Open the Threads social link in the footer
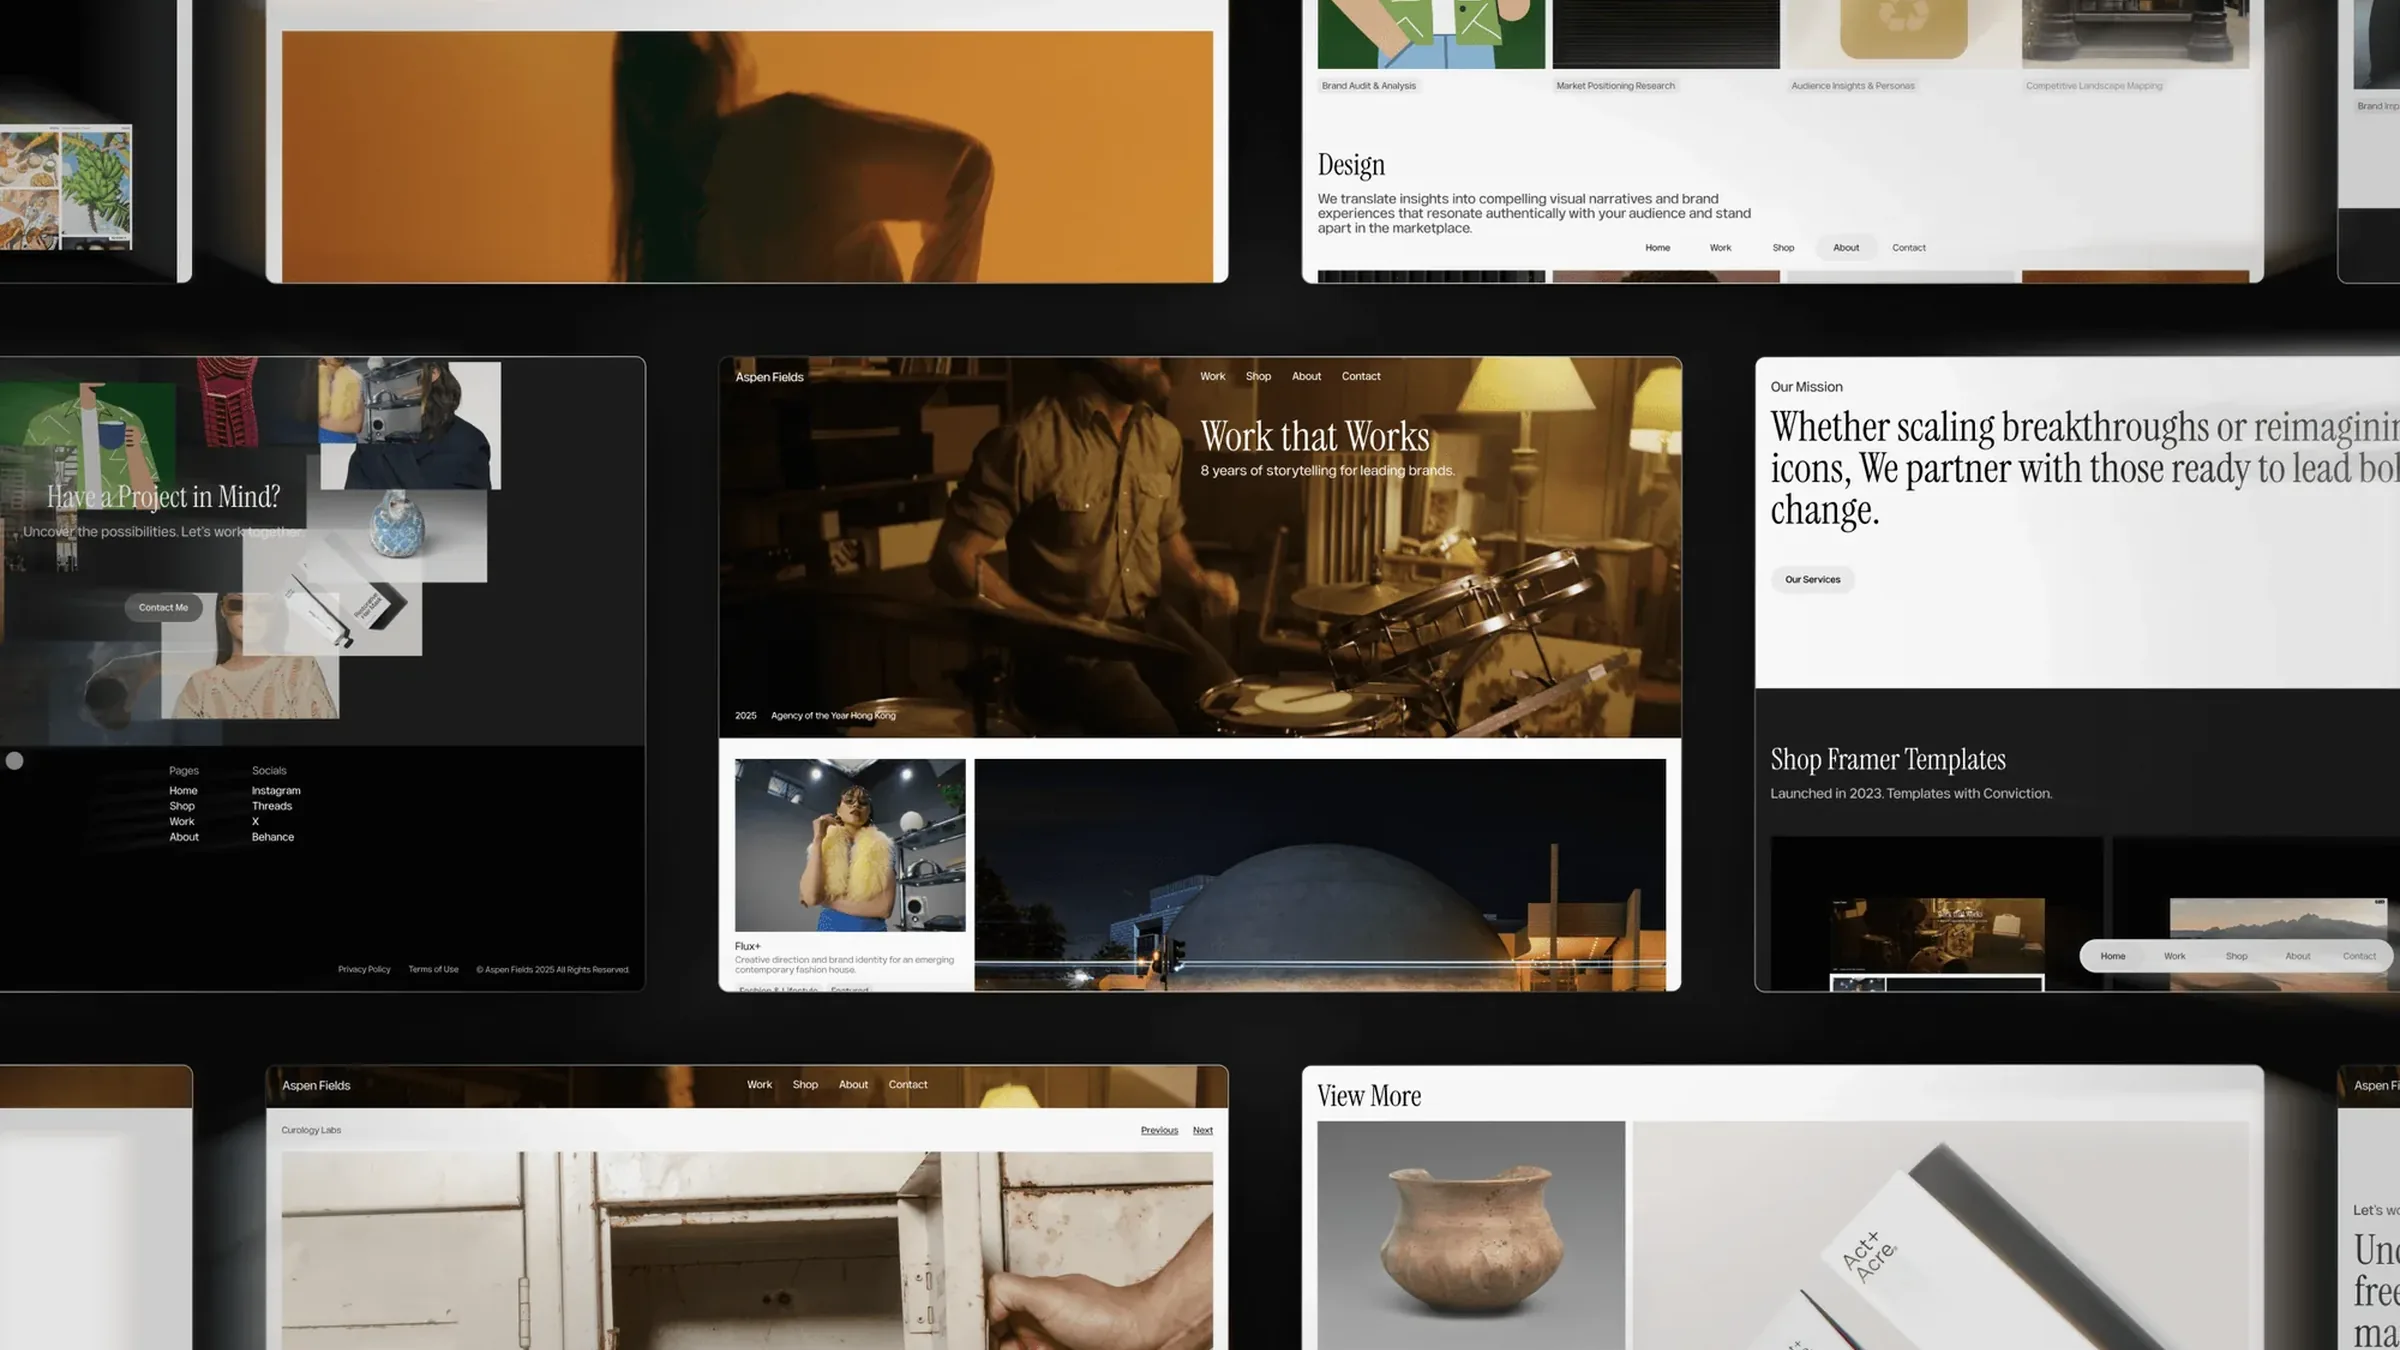2400x1350 pixels. click(x=272, y=806)
